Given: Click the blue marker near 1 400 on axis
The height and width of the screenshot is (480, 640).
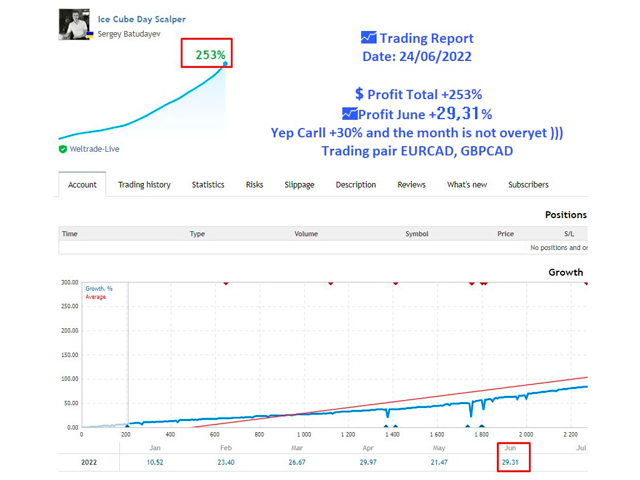Looking at the screenshot, I should click(x=389, y=426).
